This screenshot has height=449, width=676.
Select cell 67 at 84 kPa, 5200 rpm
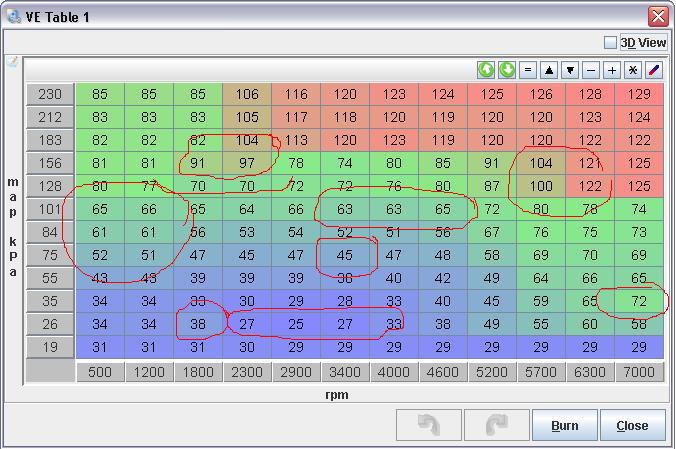click(492, 232)
